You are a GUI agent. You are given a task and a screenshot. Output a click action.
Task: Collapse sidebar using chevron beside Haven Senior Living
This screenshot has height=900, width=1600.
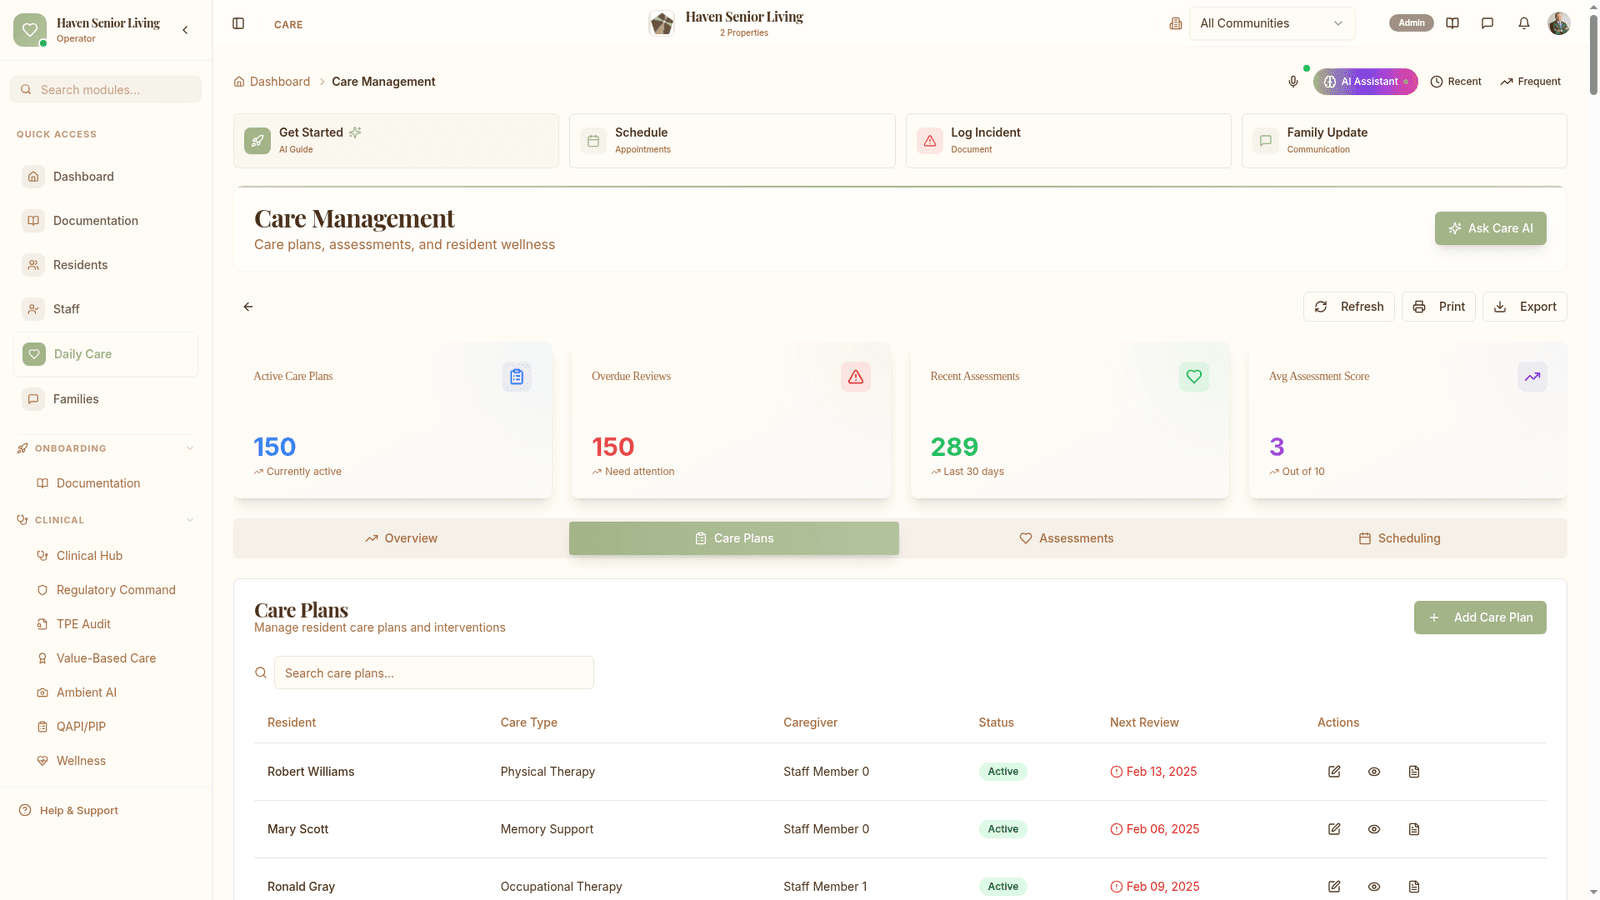[185, 30]
